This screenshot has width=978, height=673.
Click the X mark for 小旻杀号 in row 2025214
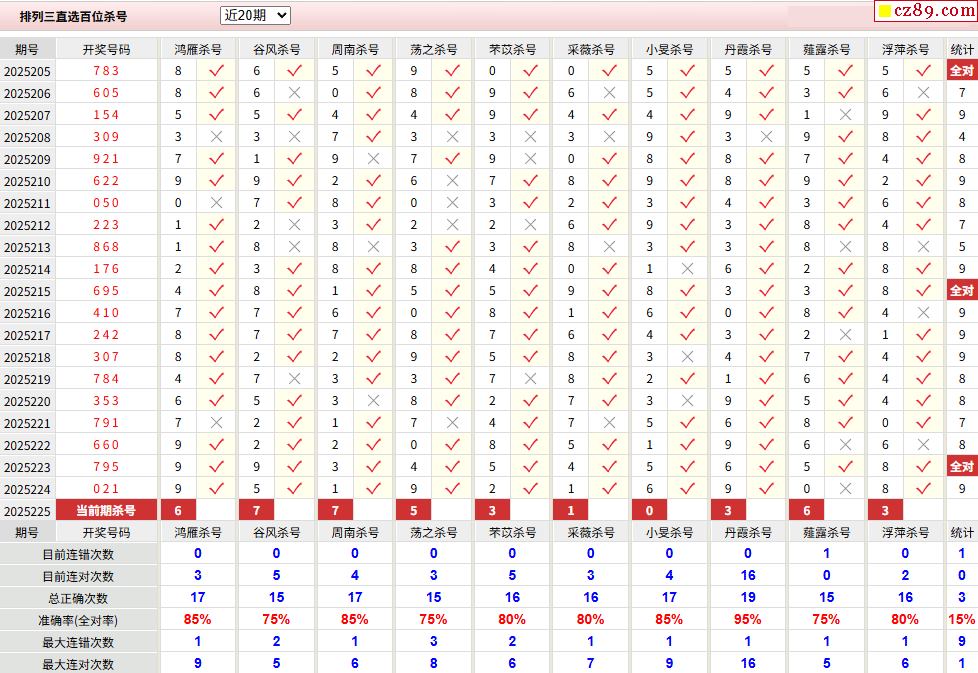tap(687, 269)
